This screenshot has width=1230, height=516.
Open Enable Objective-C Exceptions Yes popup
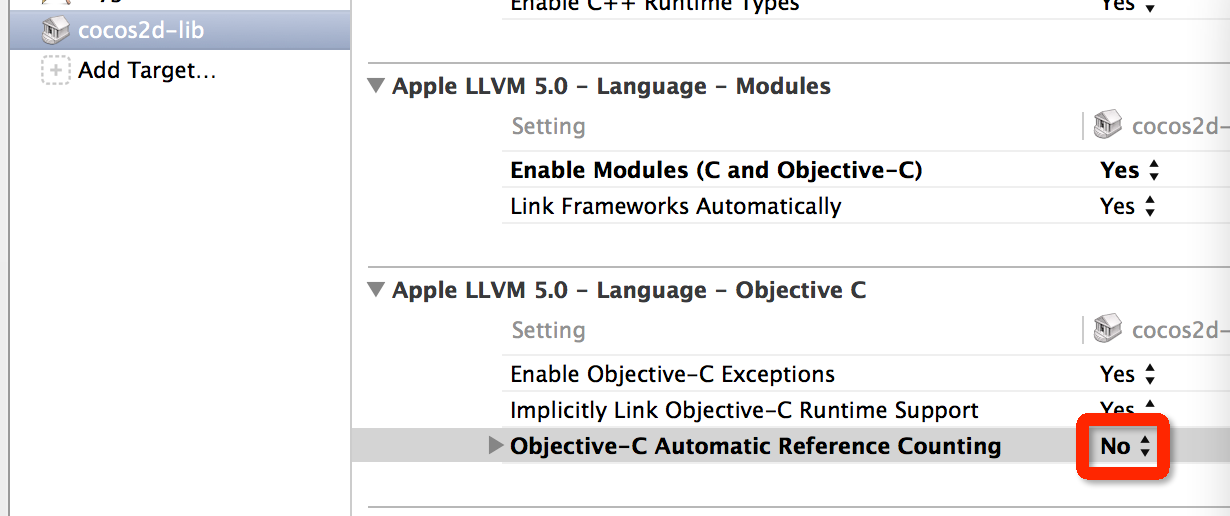1129,374
